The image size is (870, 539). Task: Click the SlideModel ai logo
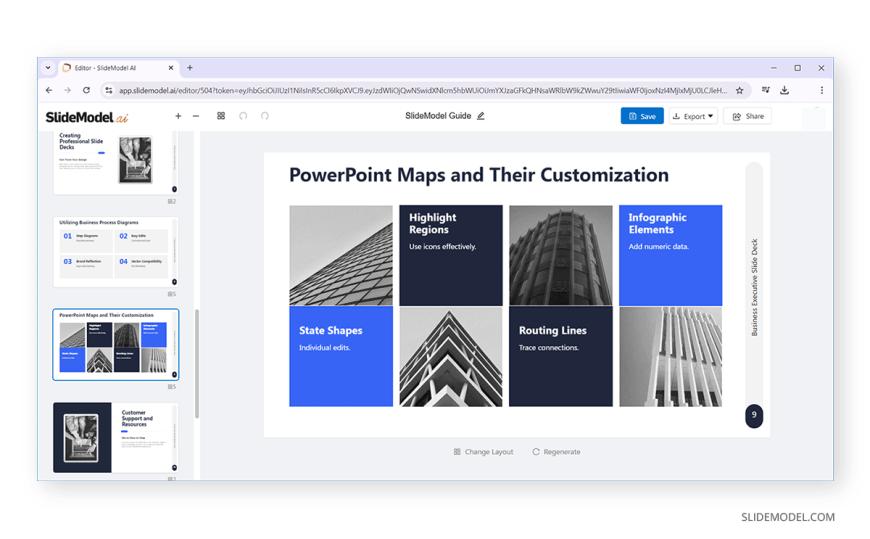pyautogui.click(x=87, y=117)
